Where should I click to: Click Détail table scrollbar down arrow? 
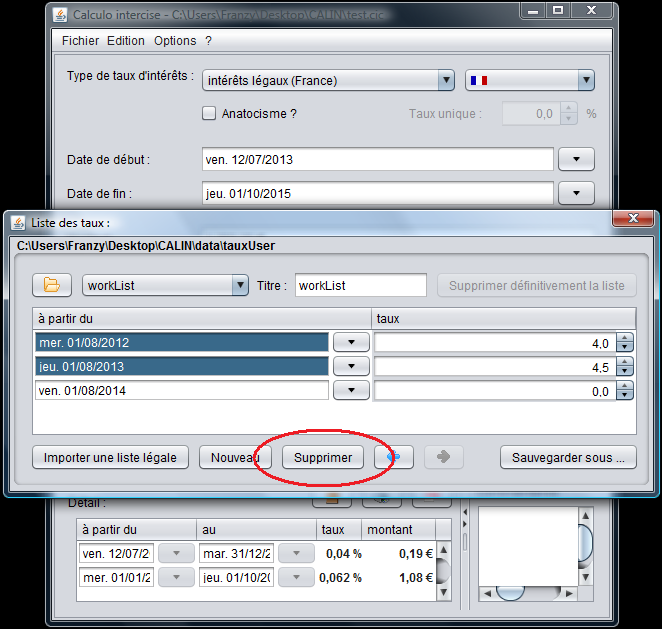point(443,592)
